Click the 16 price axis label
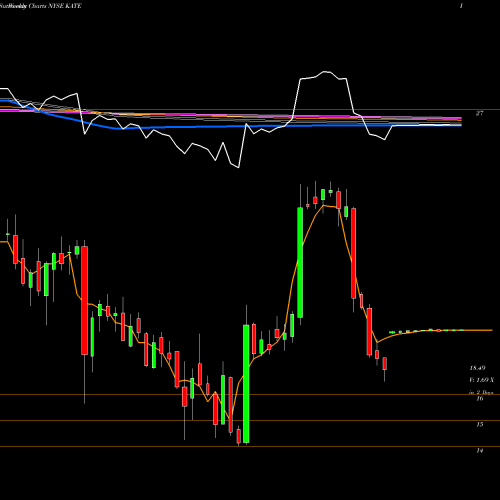The height and width of the screenshot is (500, 500). [x=480, y=399]
